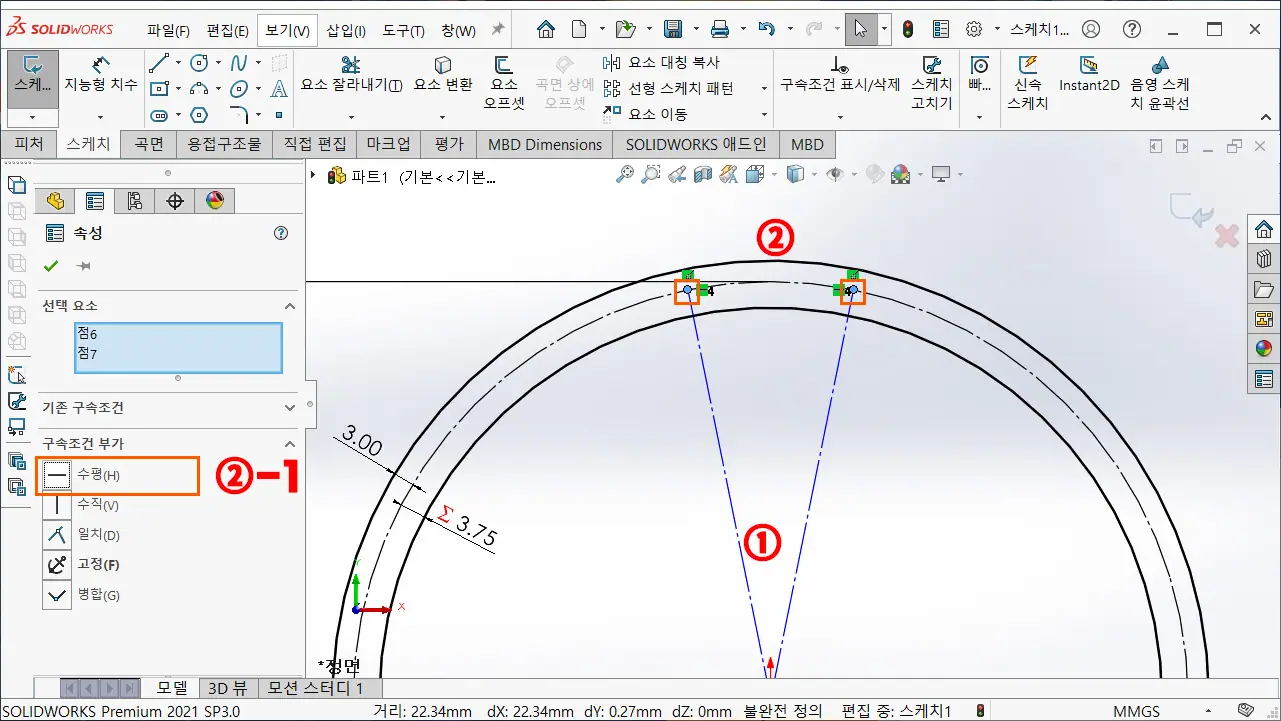Select the Centerpoint Arc sketch tool
The width and height of the screenshot is (1281, 721).
[199, 89]
